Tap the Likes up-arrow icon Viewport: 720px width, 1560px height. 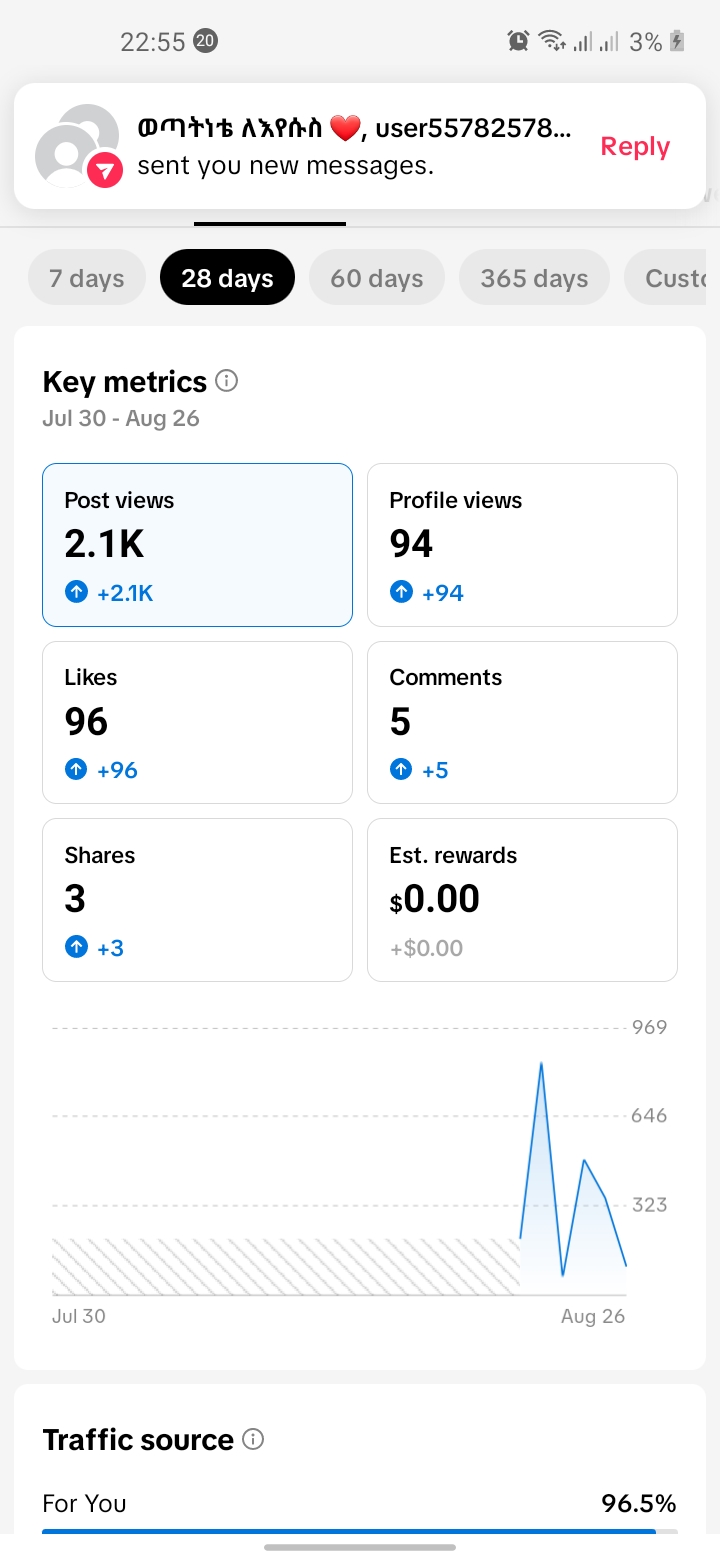point(76,770)
